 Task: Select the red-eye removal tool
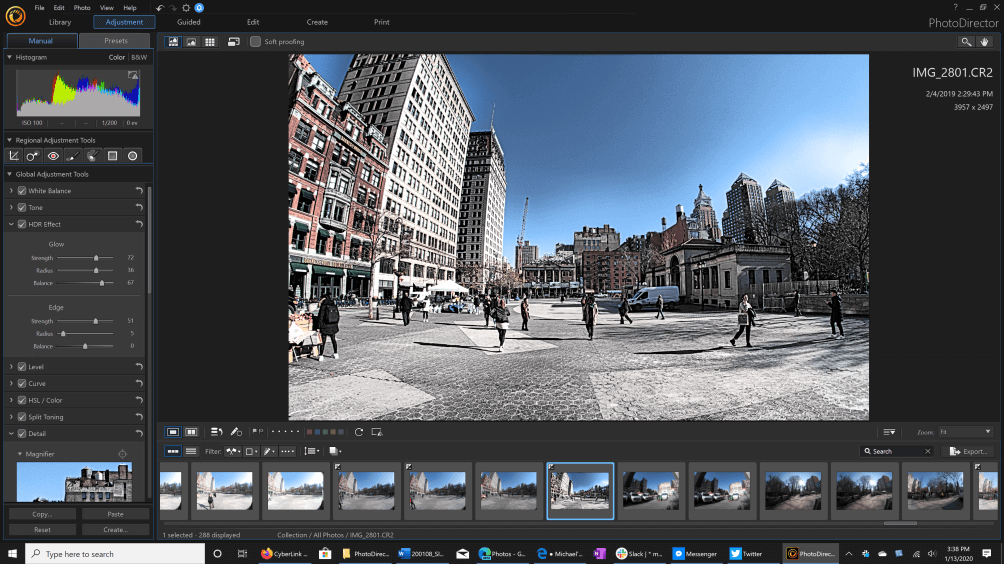[53, 156]
